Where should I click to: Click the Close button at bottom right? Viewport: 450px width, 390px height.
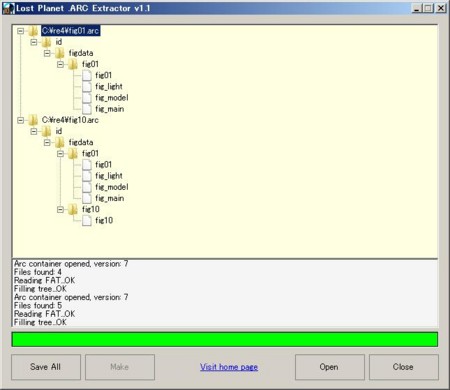coord(403,367)
